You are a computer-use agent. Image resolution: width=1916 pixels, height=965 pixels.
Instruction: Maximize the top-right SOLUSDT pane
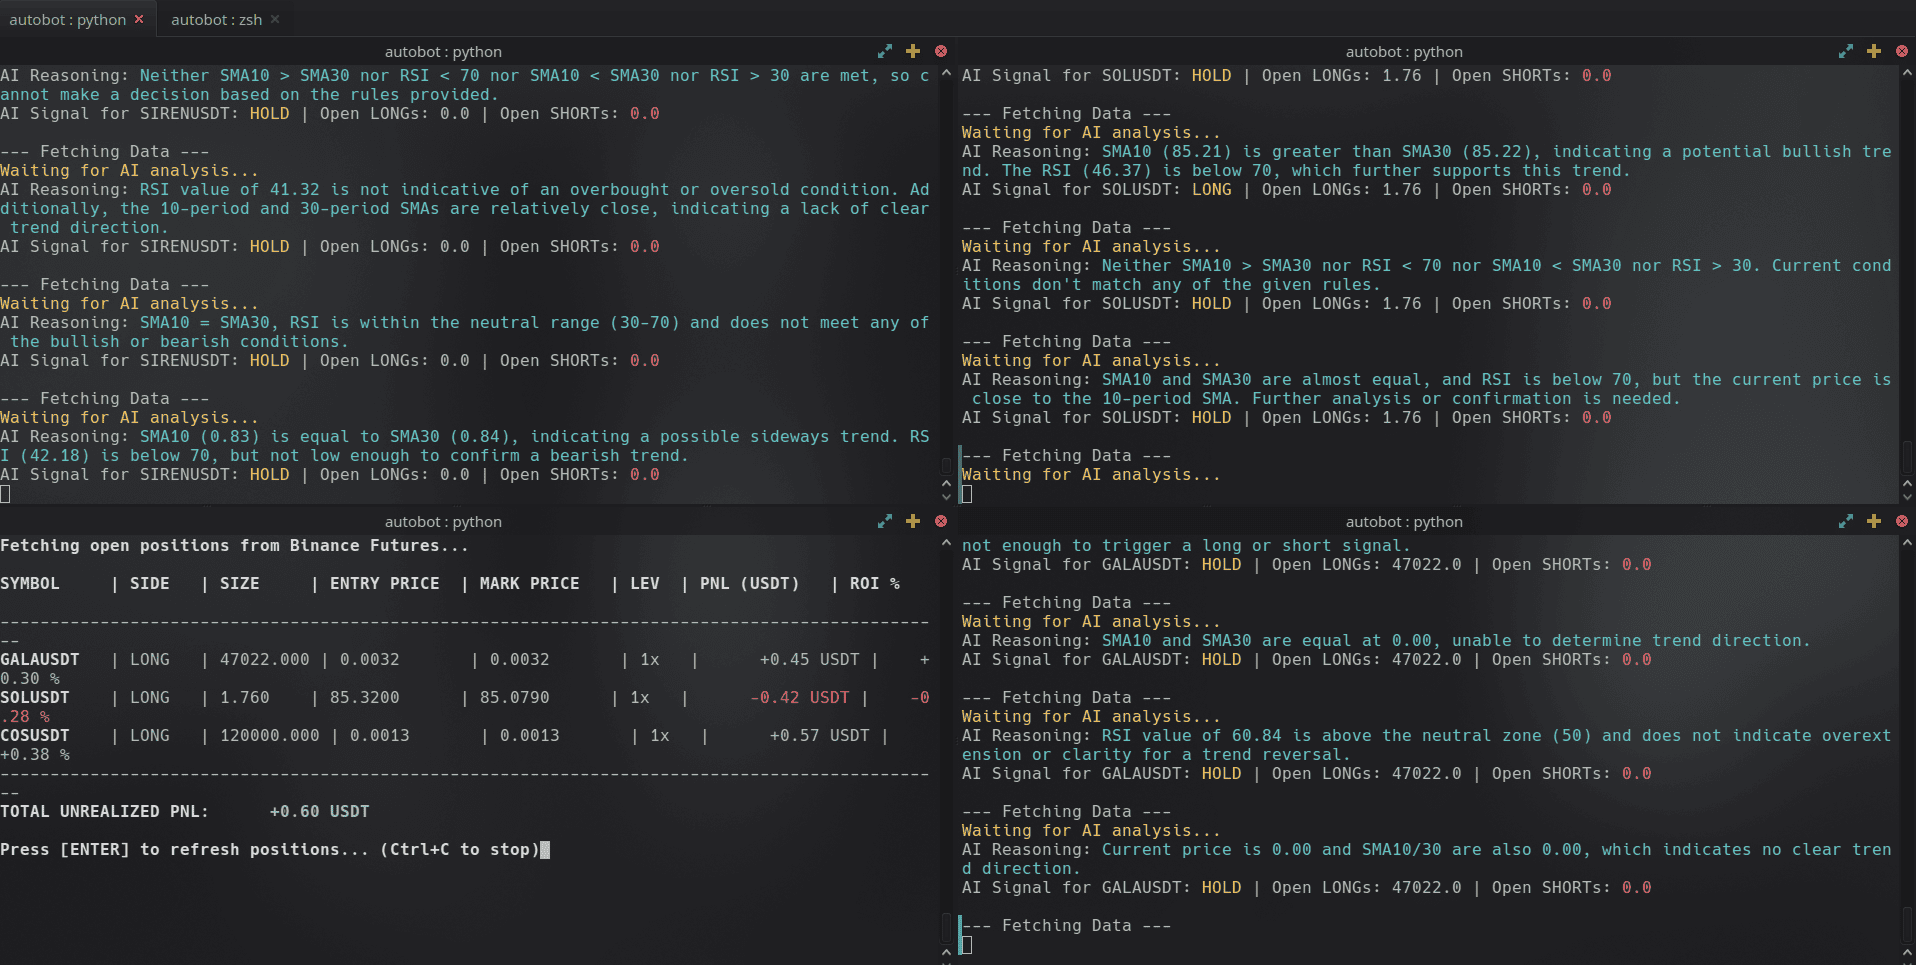[1846, 51]
